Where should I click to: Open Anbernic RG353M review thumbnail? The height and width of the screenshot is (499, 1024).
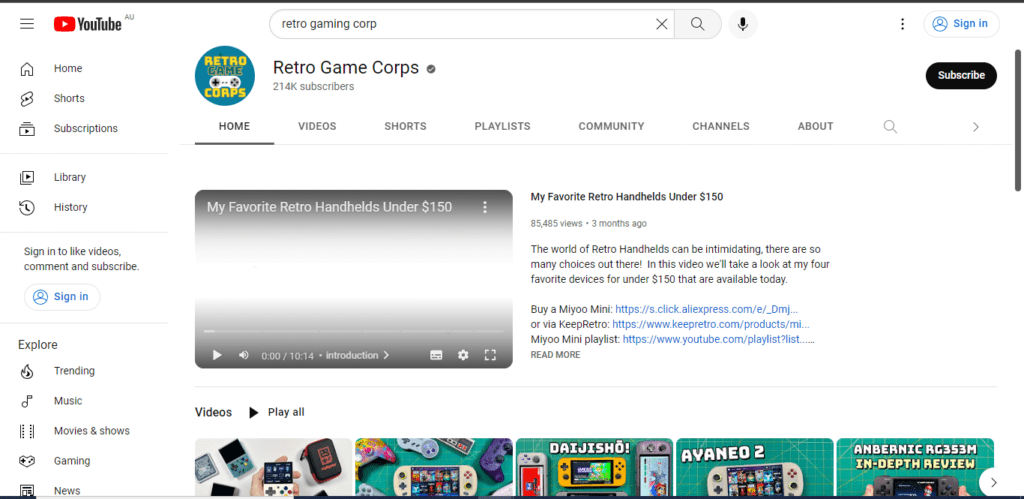click(x=915, y=467)
